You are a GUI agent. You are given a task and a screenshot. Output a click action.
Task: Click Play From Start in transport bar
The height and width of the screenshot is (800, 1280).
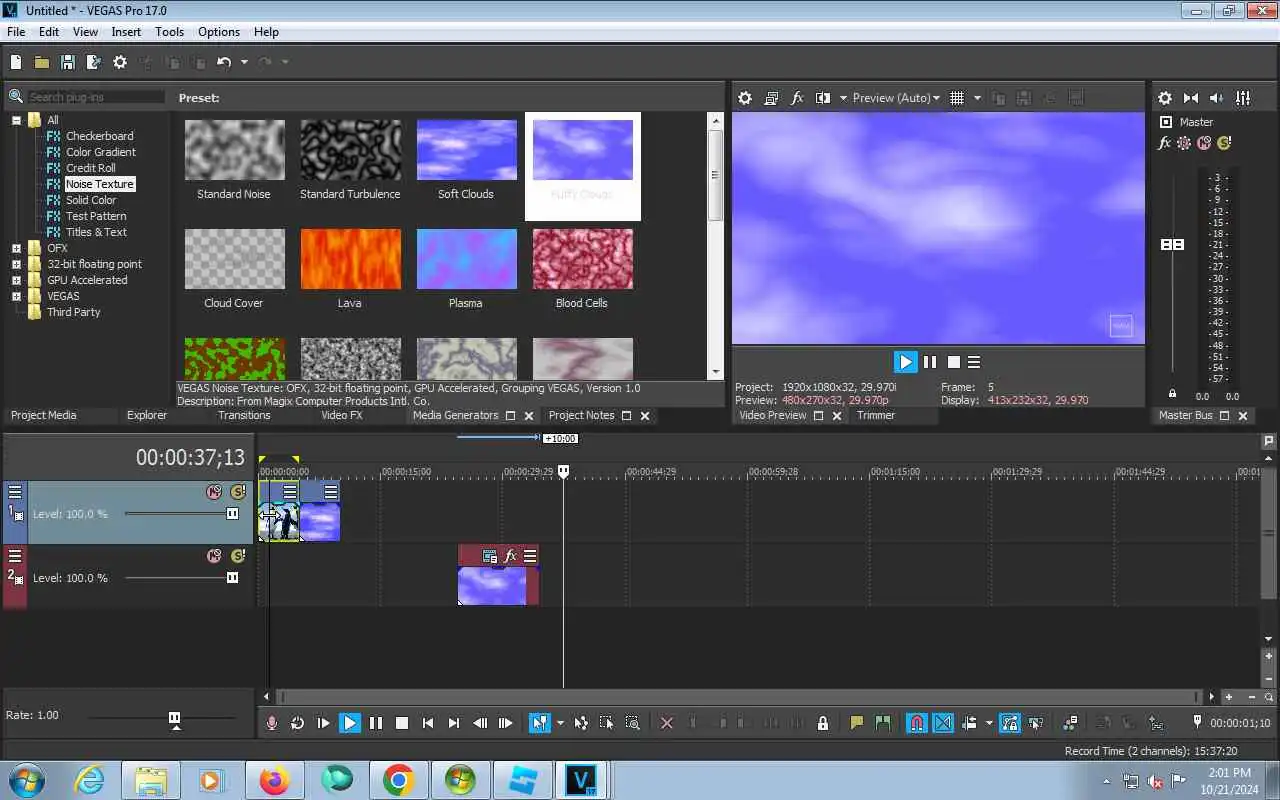(x=323, y=723)
